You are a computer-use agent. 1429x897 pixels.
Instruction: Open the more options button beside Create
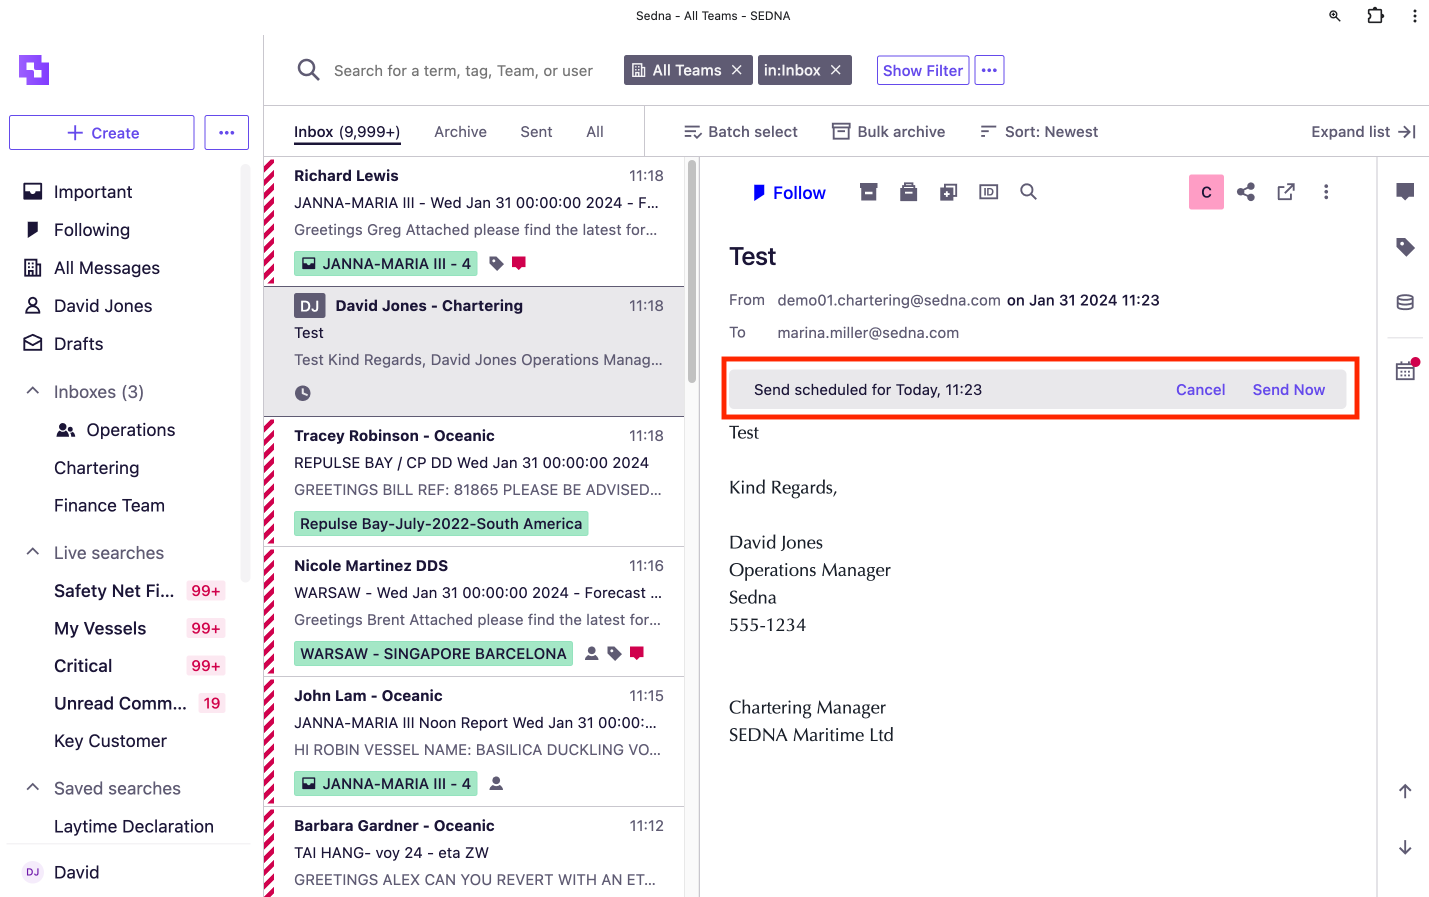tap(227, 133)
